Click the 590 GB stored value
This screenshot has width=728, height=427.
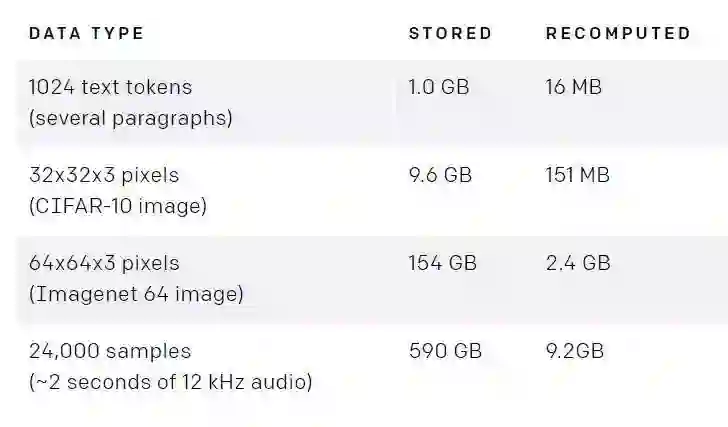[x=445, y=351]
